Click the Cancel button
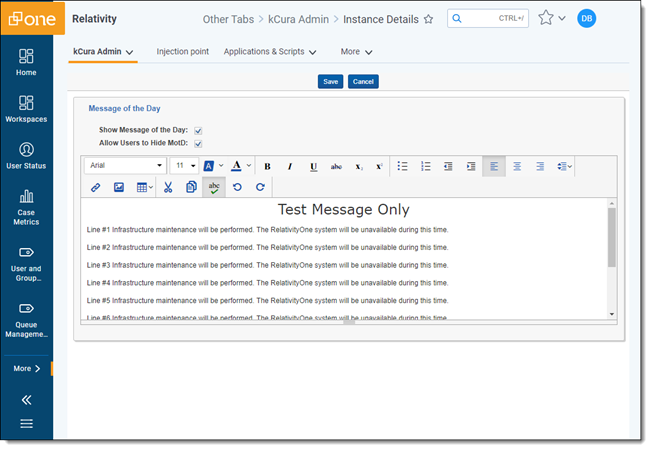650x449 pixels. [363, 81]
